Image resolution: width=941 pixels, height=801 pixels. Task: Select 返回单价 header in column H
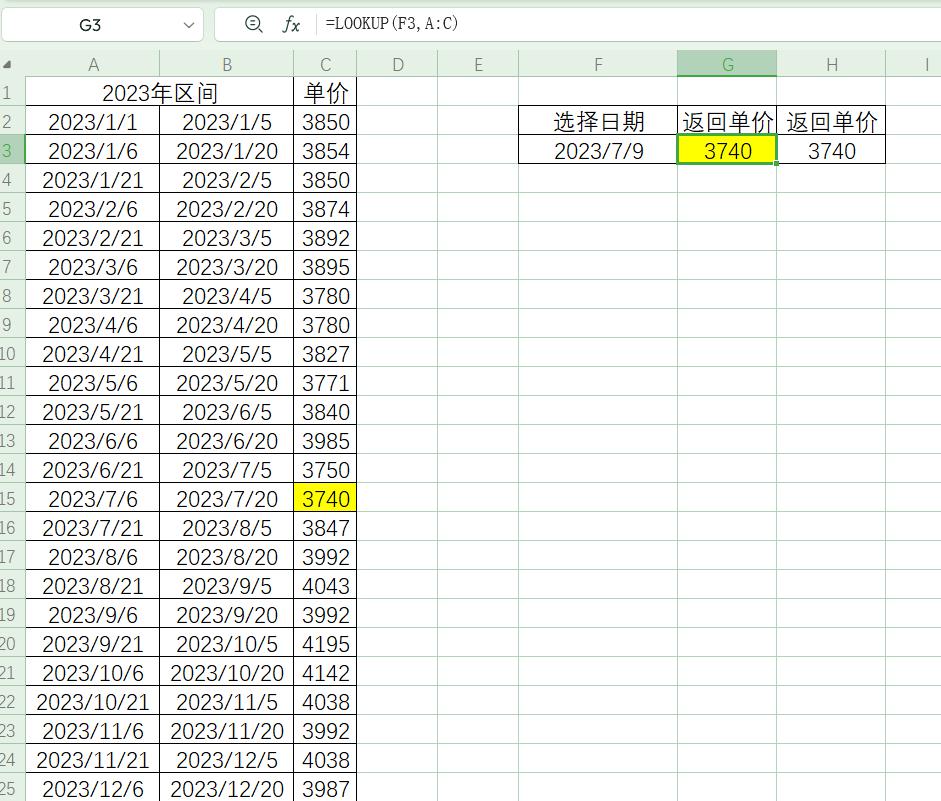click(832, 121)
